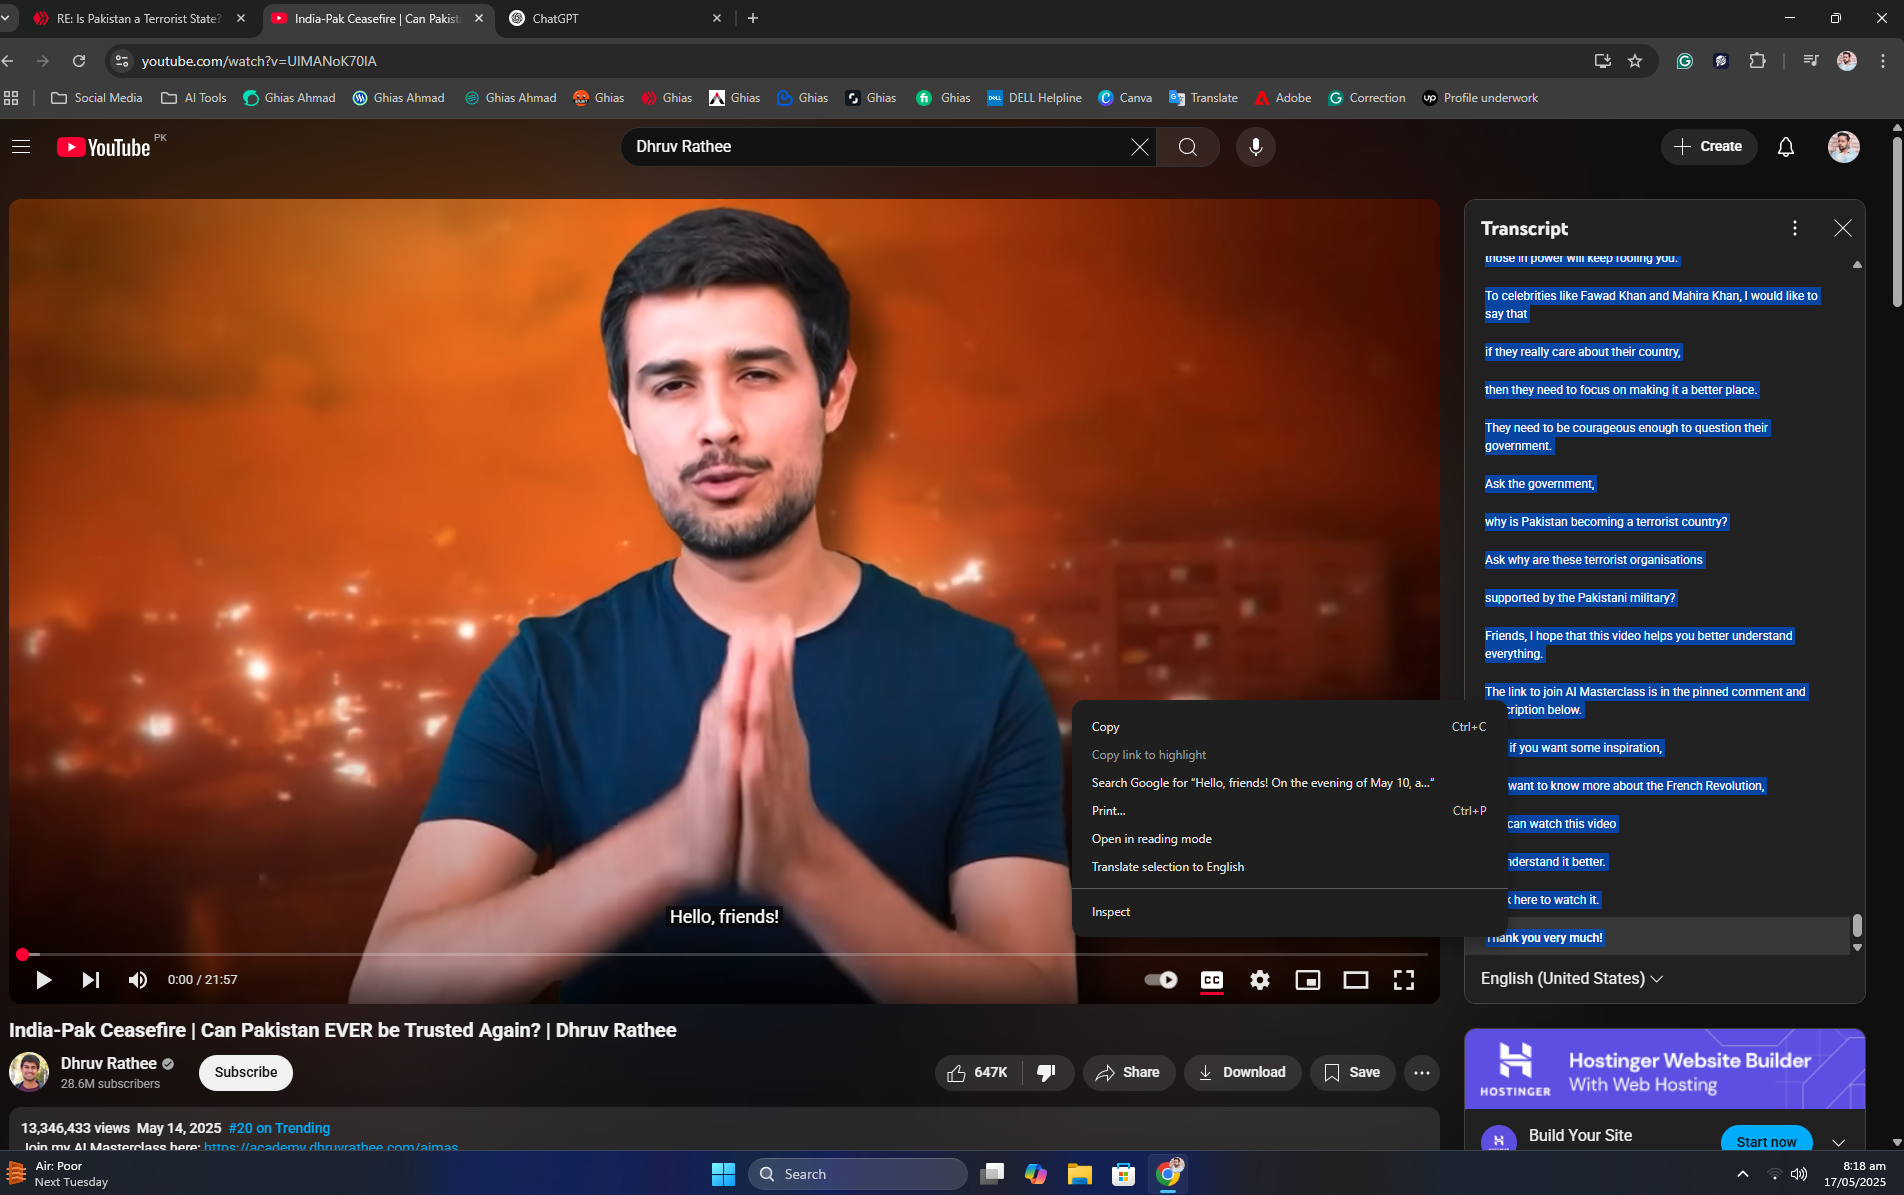Open notifications bell
This screenshot has height=1195, width=1904.
(x=1786, y=147)
